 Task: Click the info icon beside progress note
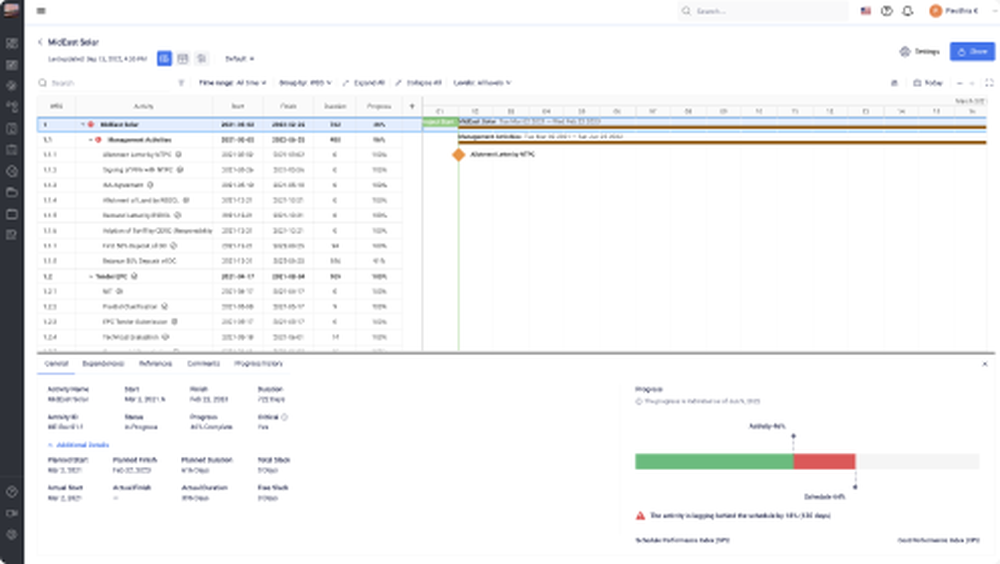[638, 402]
